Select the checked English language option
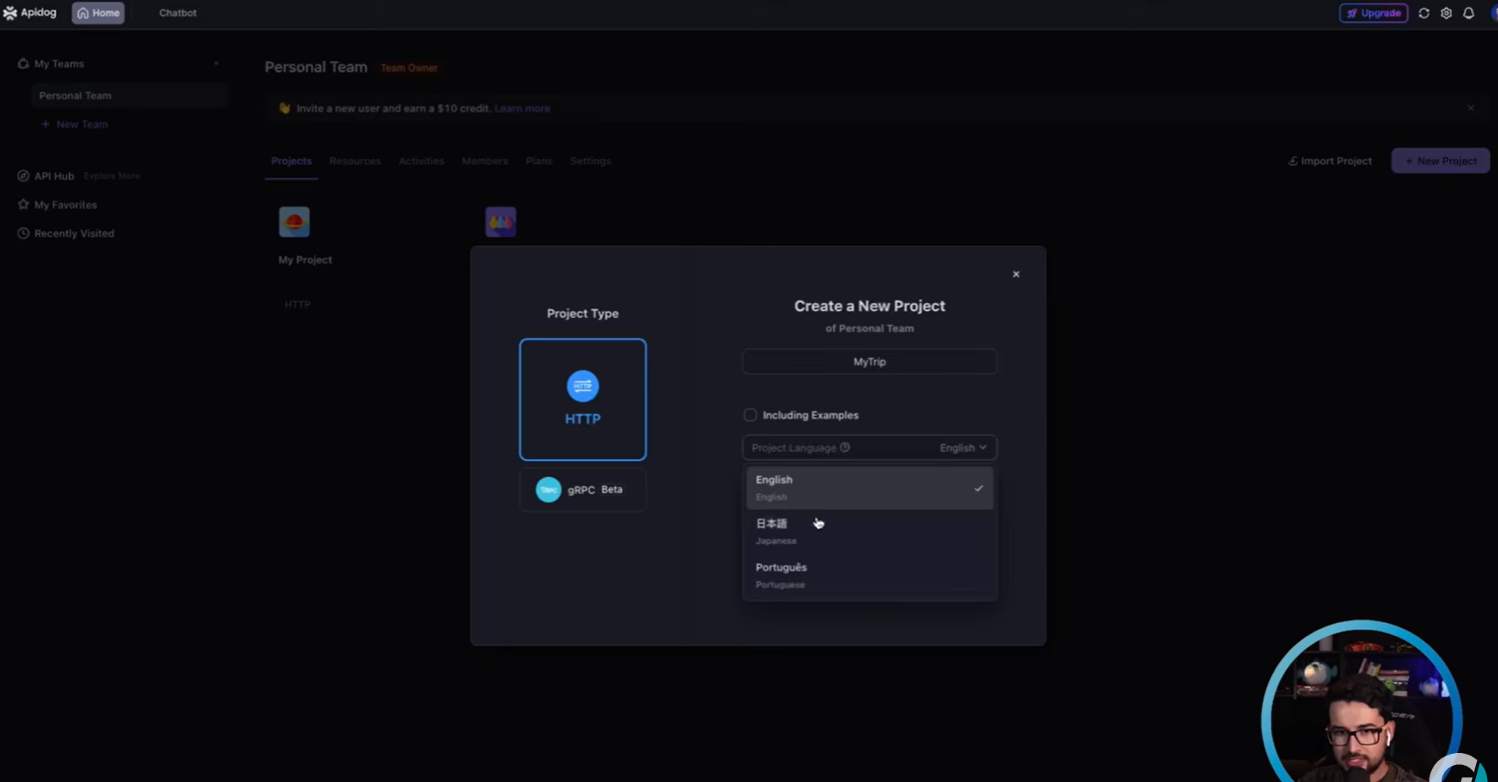1498x782 pixels. tap(868, 488)
